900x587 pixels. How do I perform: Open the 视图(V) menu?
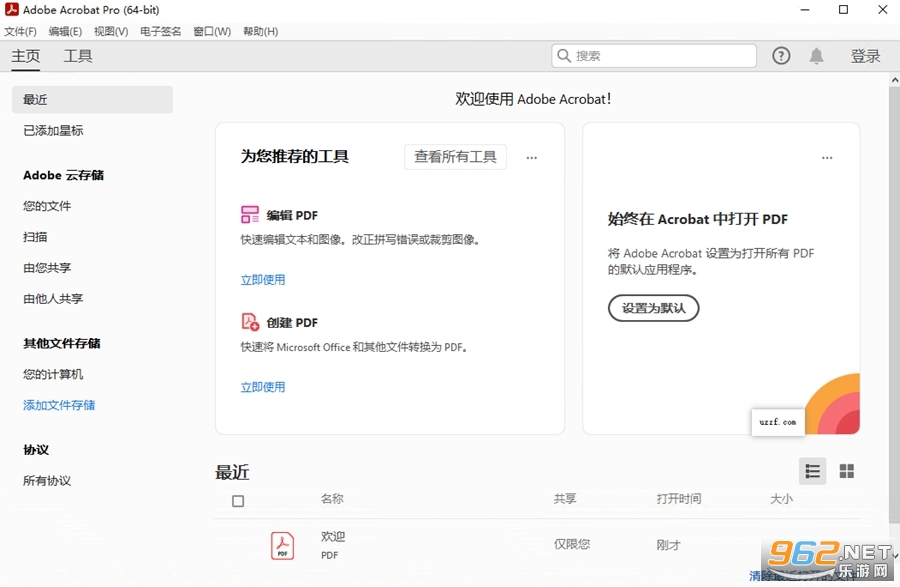(111, 32)
